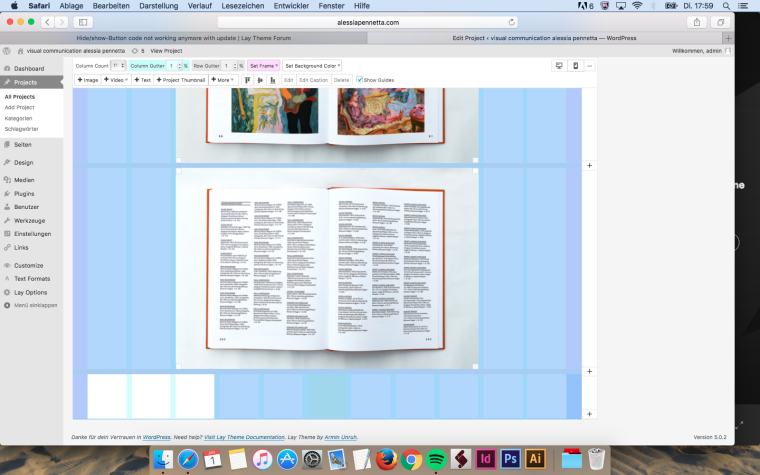Click align bottom icon in toolbar
This screenshot has width=760, height=475.
coord(273,79)
